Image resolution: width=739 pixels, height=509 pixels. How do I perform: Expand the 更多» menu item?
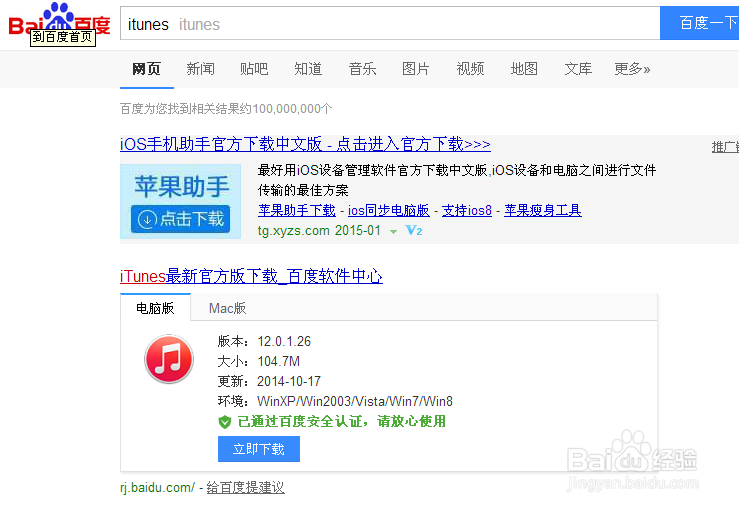[632, 69]
